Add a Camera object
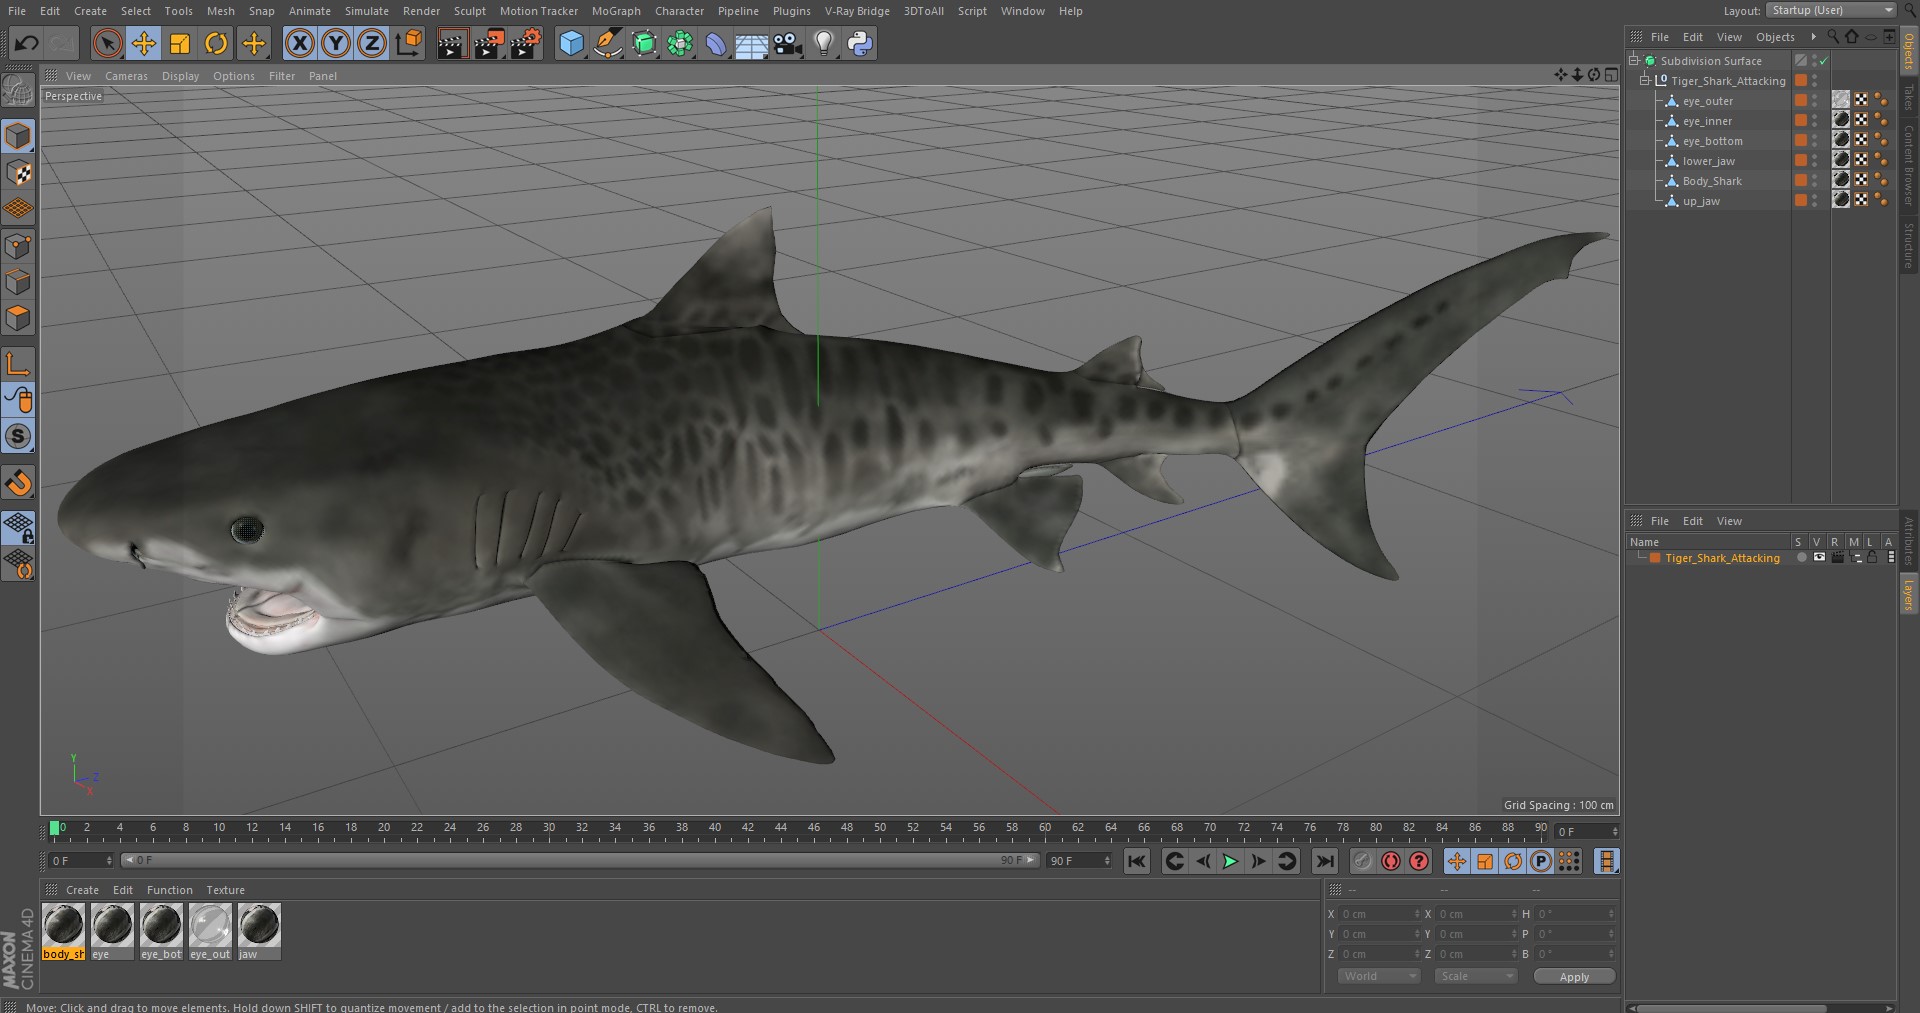 coord(788,43)
